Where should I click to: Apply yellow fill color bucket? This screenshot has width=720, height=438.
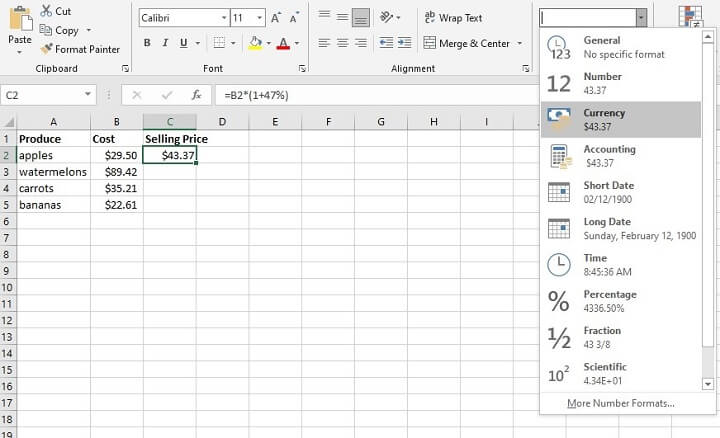point(255,43)
